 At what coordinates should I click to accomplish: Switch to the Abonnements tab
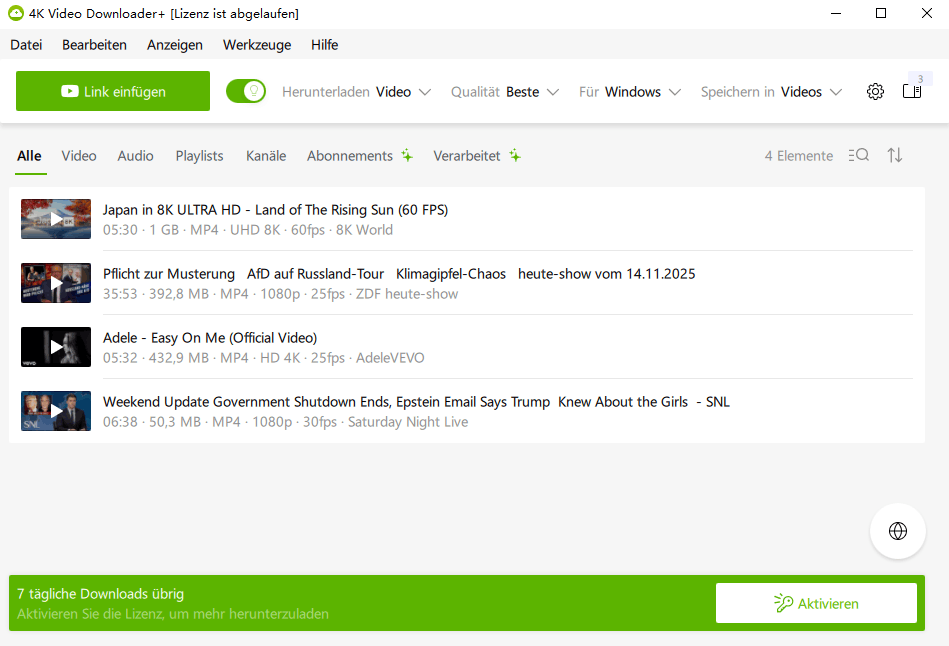point(350,156)
